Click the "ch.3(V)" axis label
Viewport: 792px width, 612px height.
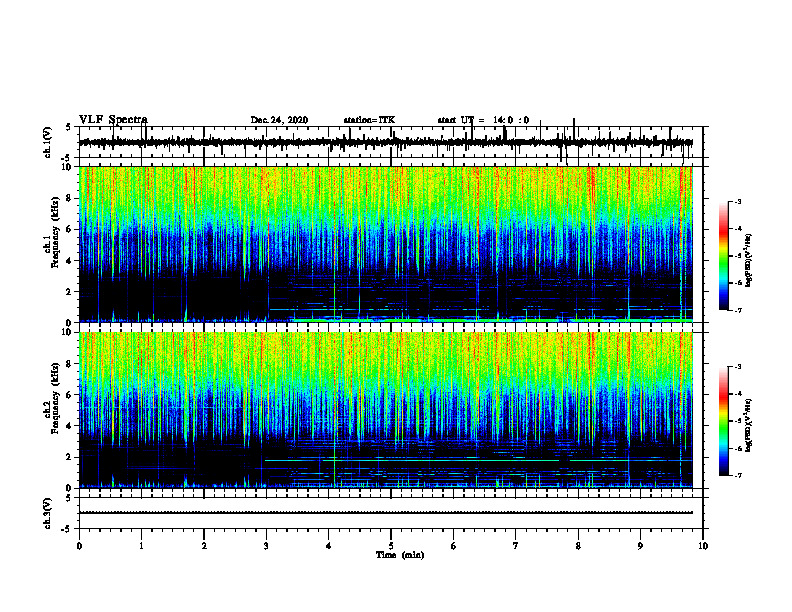pos(47,513)
